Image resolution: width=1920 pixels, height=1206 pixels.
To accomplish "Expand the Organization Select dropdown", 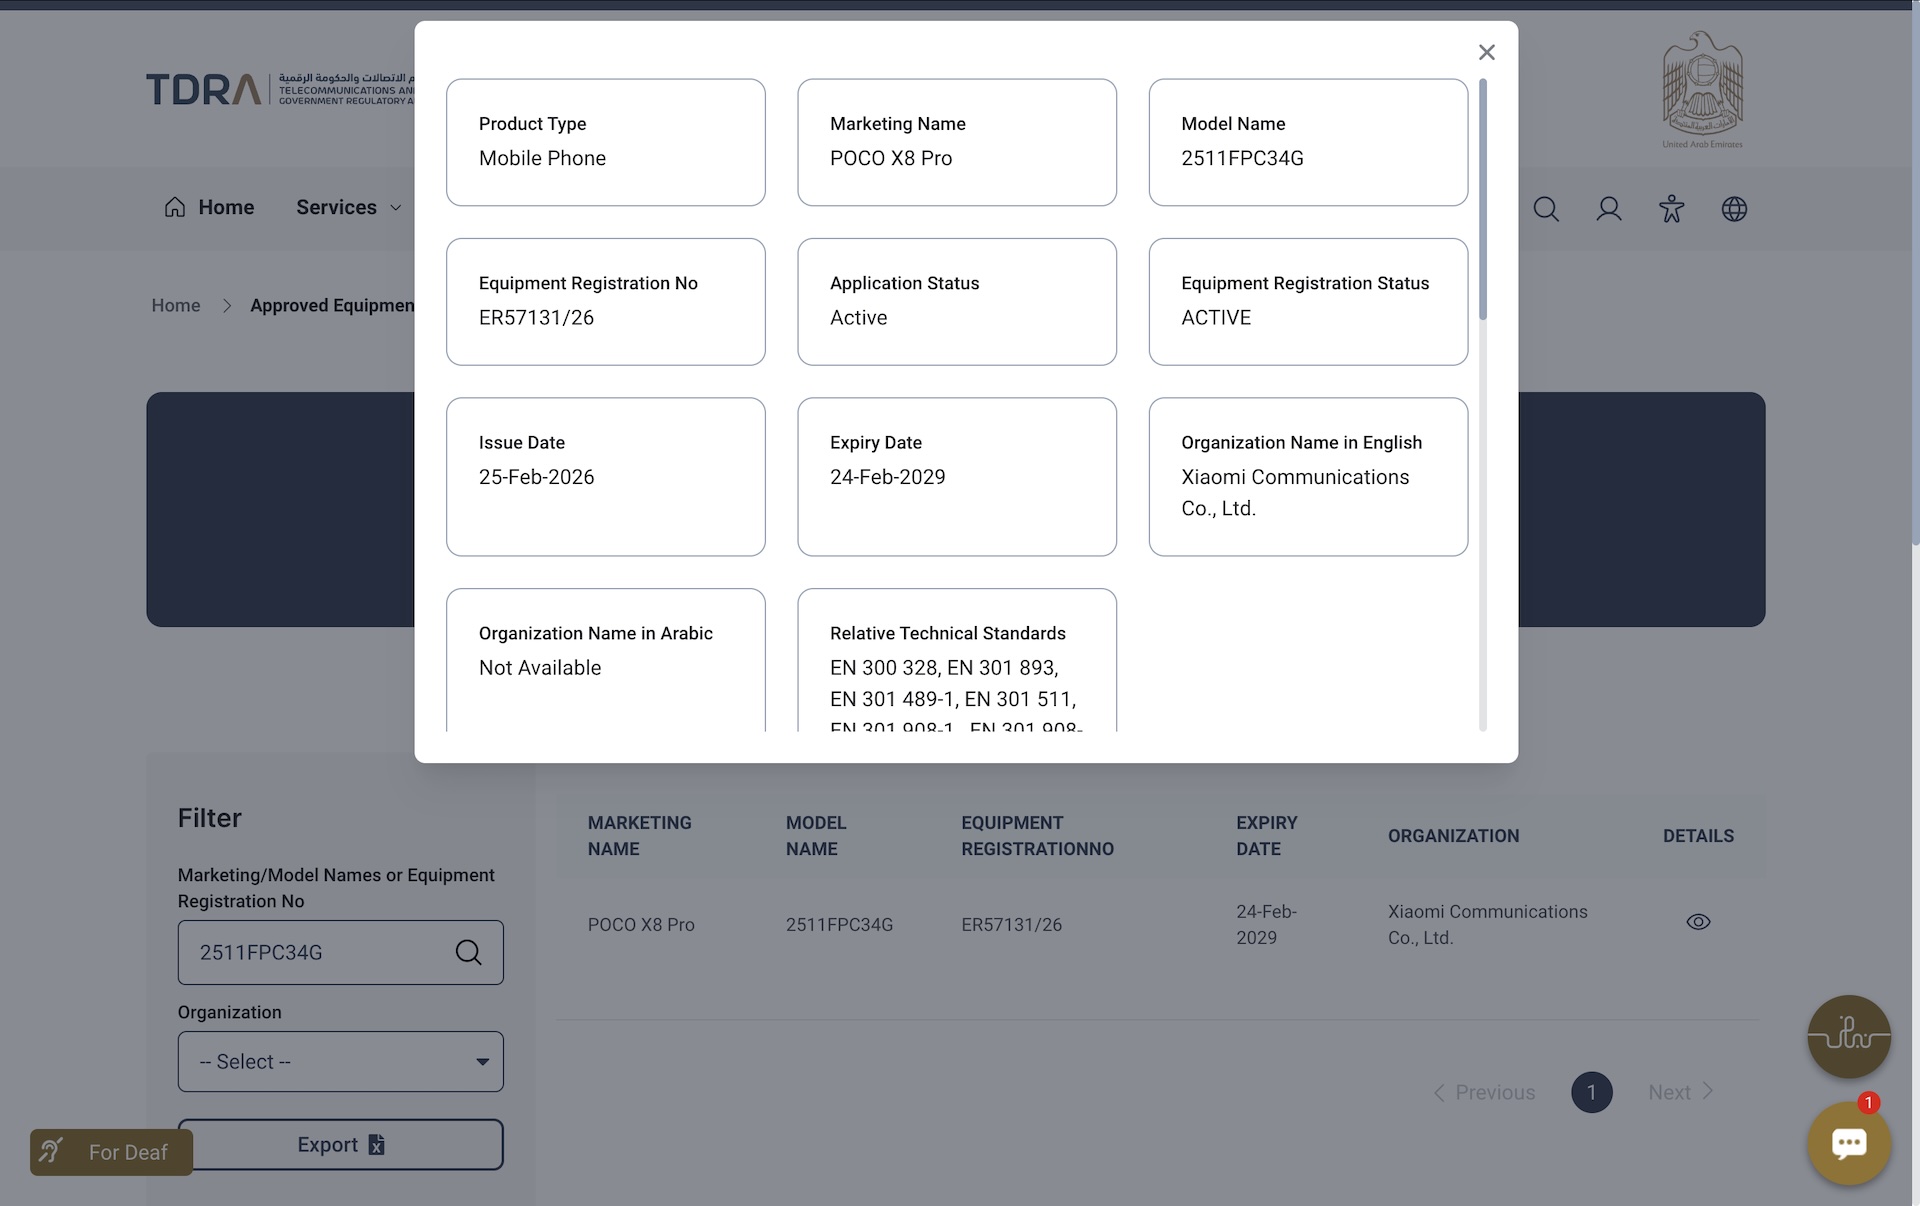I will [340, 1061].
